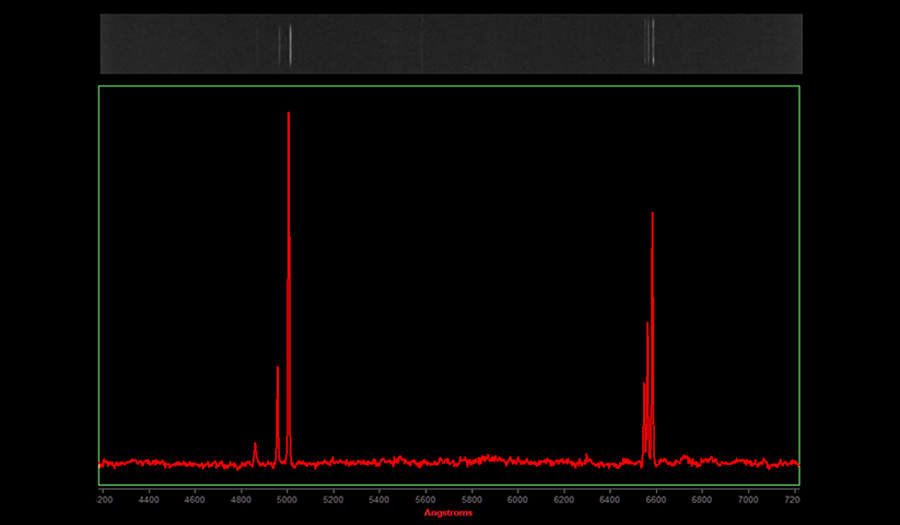Click the tallest emission peak near 5000 Angstroms

click(x=289, y=113)
